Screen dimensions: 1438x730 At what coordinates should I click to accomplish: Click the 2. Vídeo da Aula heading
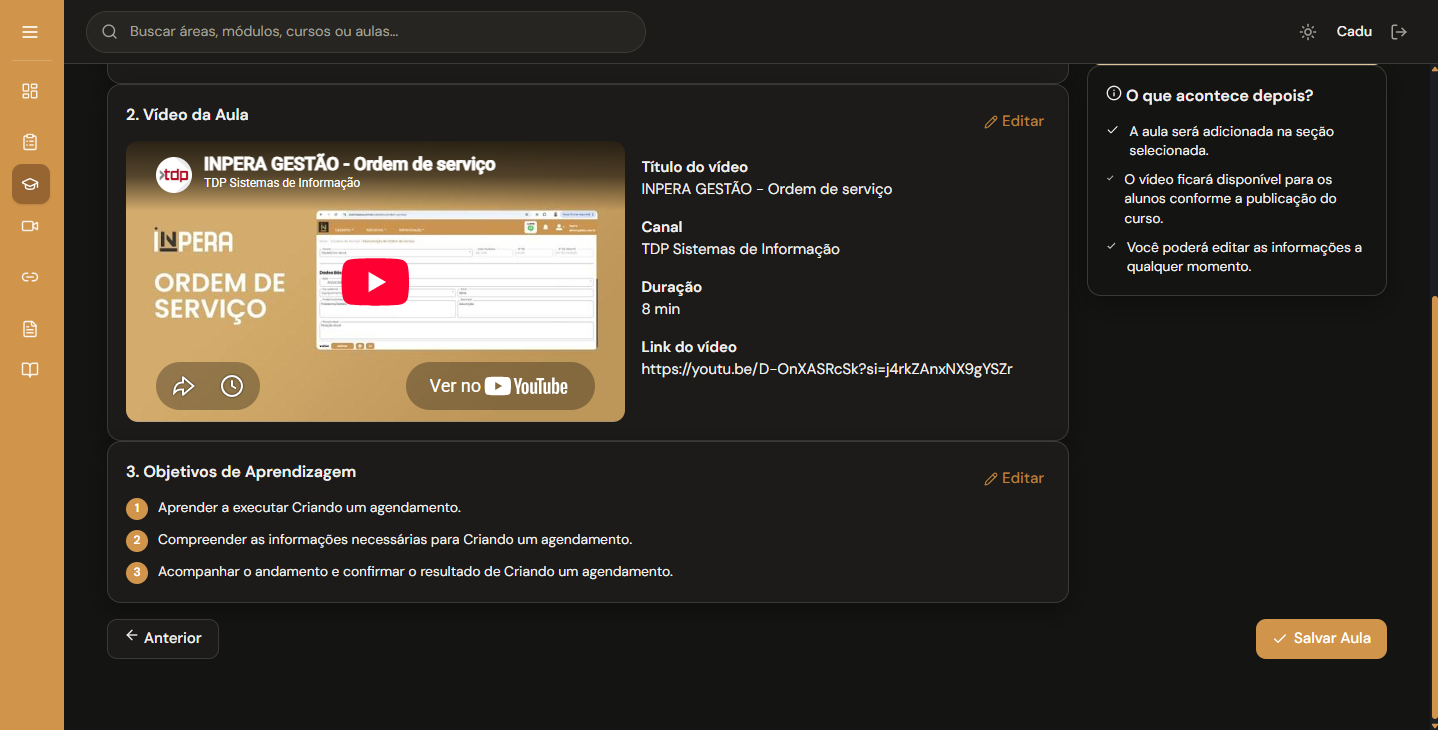pyautogui.click(x=187, y=115)
